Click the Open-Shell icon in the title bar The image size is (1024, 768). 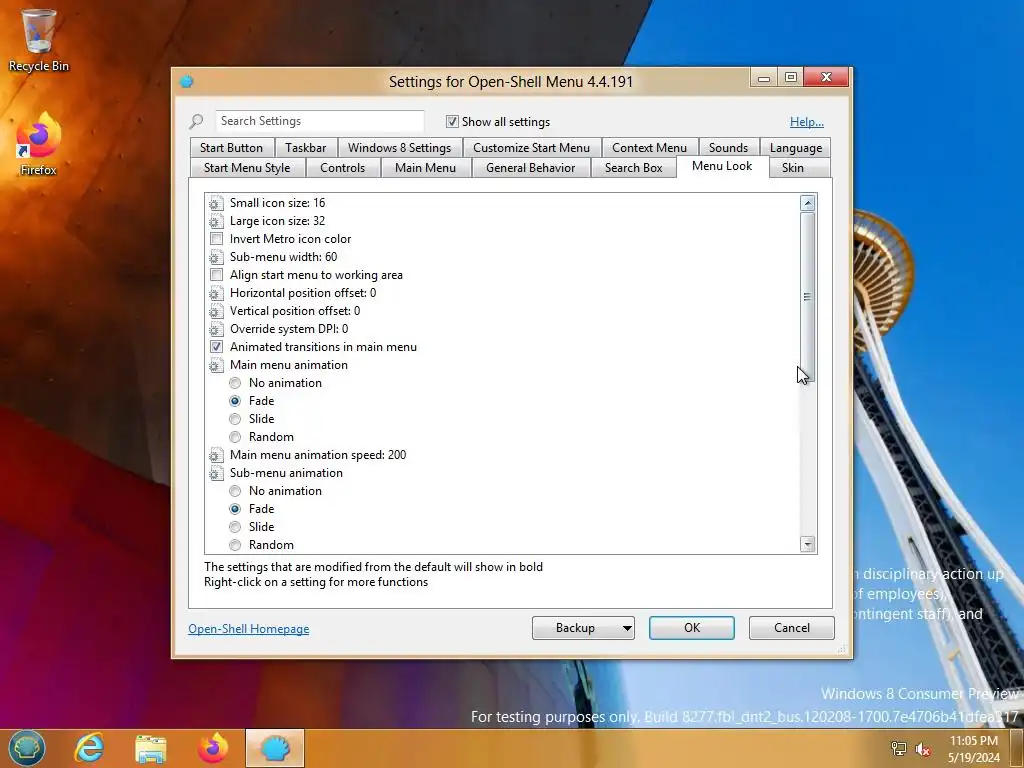click(187, 82)
